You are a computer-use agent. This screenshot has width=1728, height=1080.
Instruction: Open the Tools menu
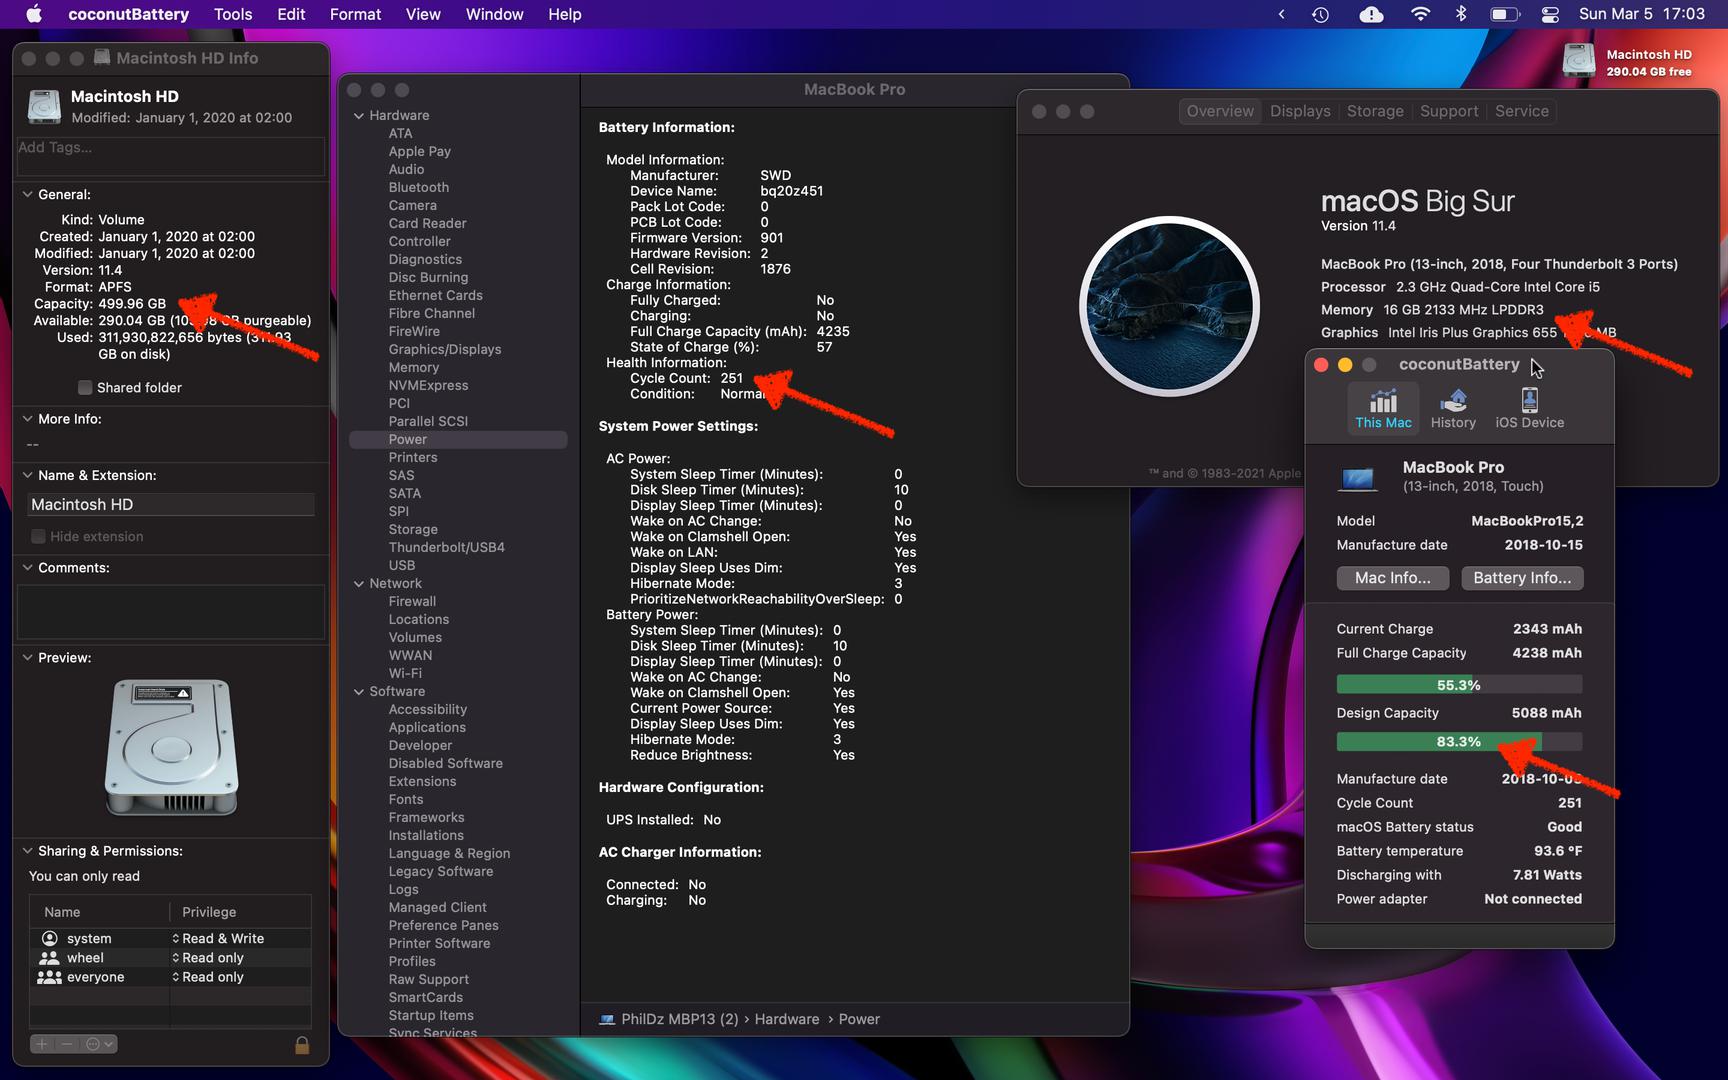(233, 14)
